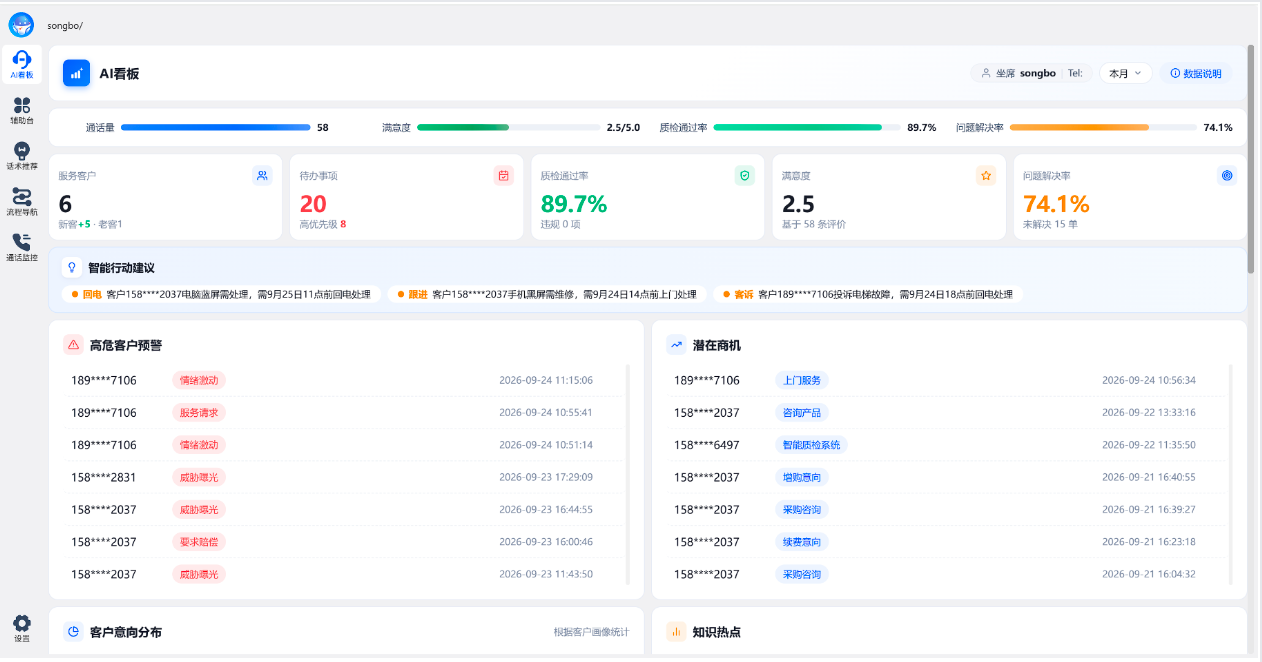1262x662 pixels.
Task: Open the 流程导航 sidebar item
Action: [x=21, y=202]
